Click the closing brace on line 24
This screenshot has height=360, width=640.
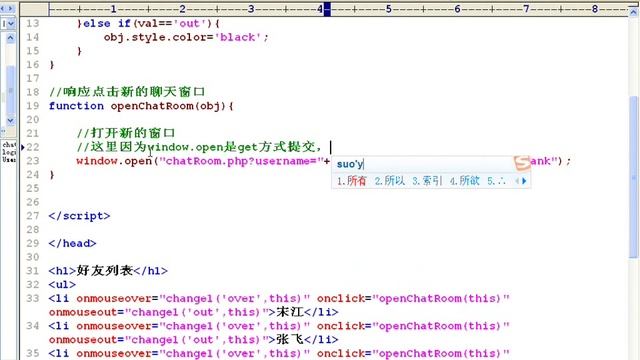52,175
